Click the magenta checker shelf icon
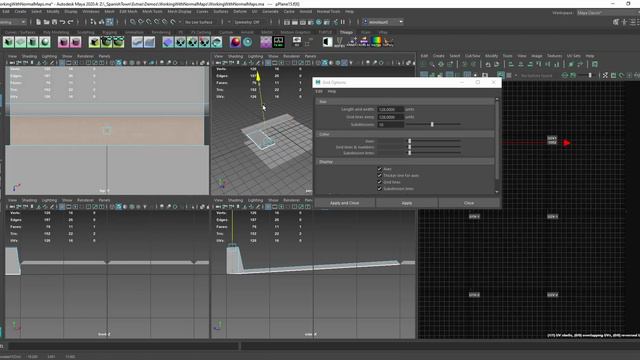640x360 pixels. tap(266, 42)
